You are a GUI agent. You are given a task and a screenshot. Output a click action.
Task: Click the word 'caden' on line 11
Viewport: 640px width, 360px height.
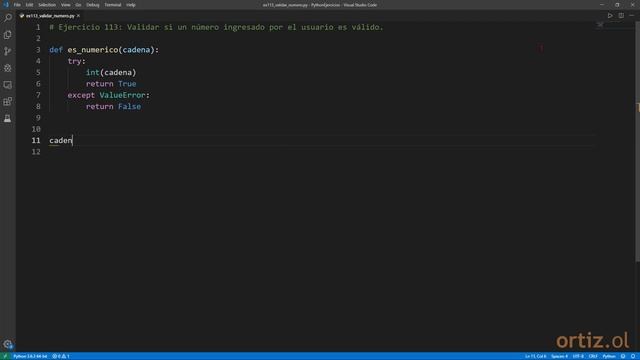click(61, 140)
